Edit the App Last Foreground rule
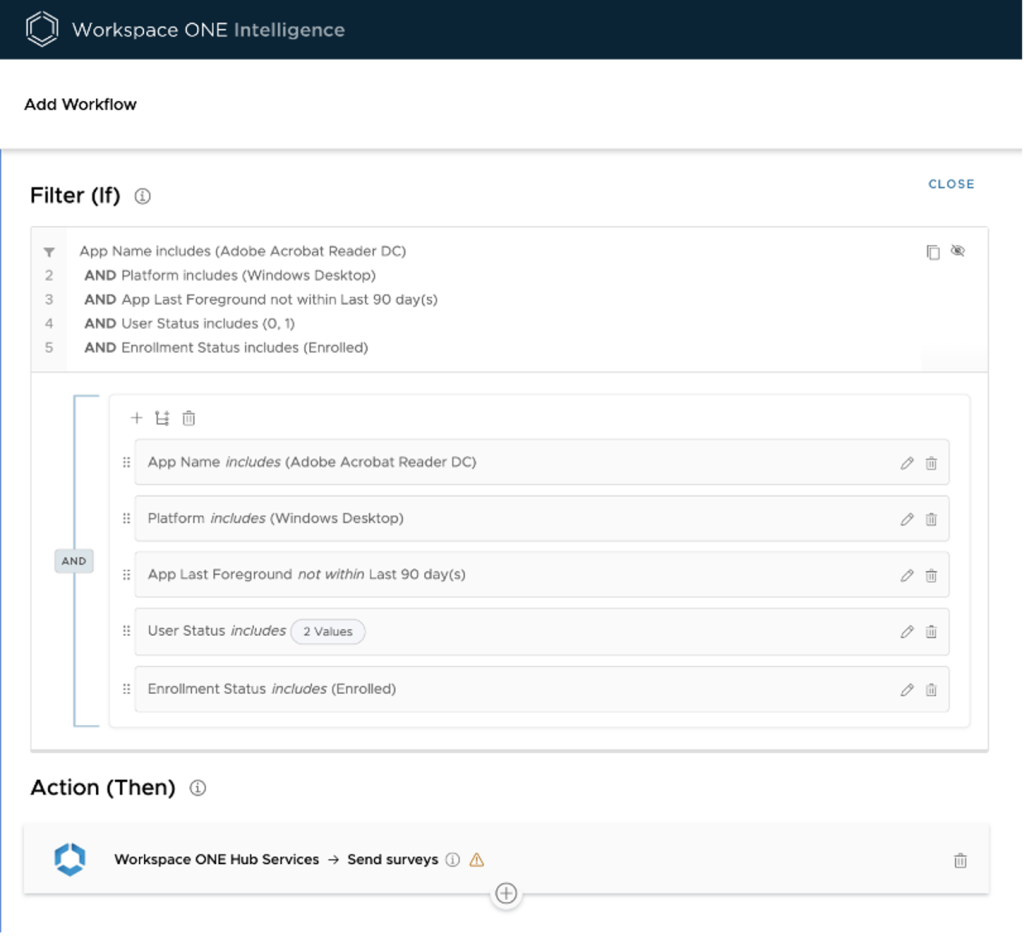 (x=907, y=575)
